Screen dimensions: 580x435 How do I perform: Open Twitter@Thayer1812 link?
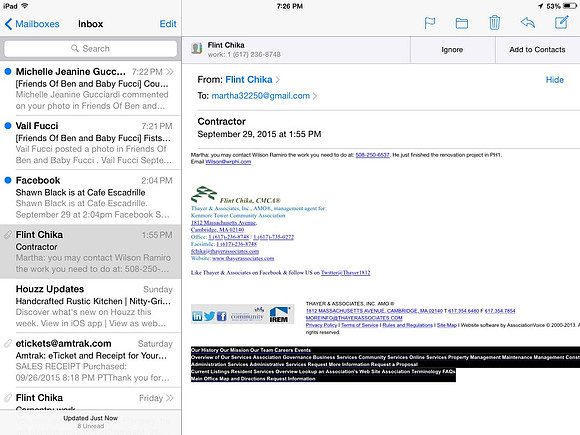click(x=345, y=273)
